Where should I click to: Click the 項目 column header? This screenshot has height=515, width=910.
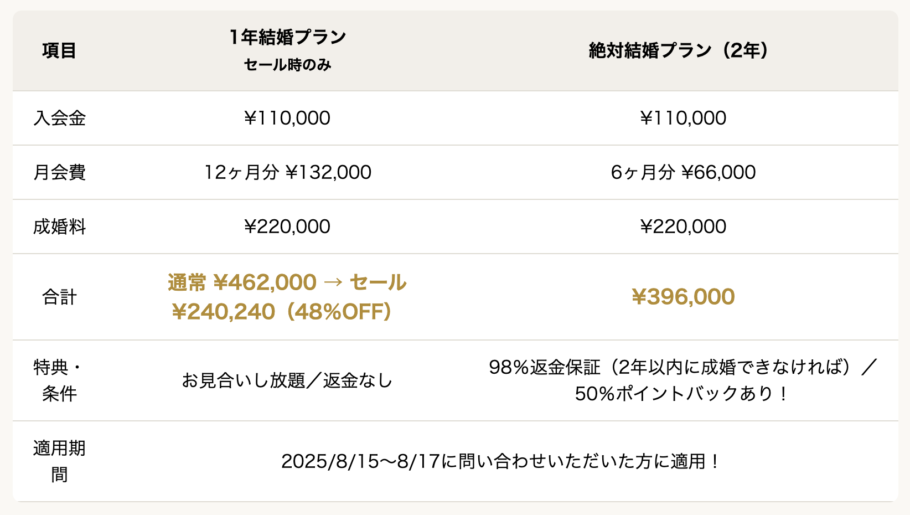pos(59,51)
